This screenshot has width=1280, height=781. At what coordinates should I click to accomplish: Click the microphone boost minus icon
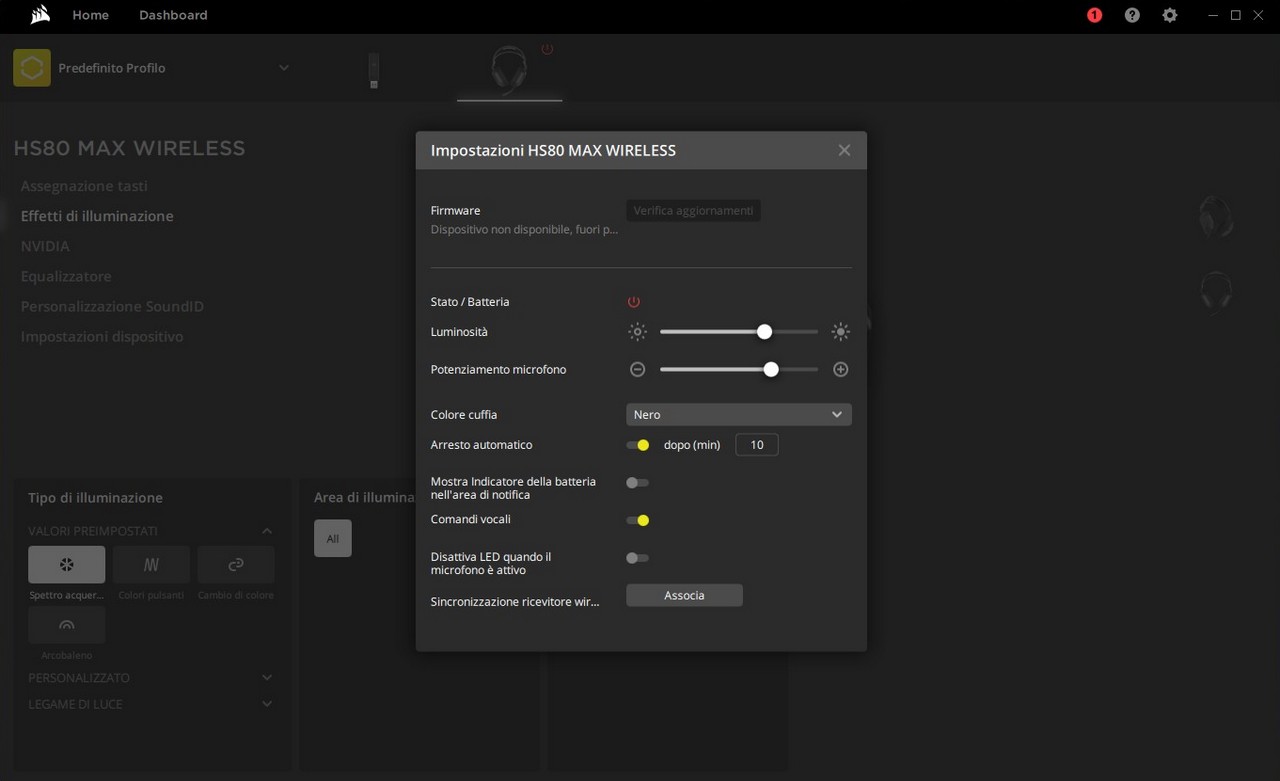(x=637, y=369)
